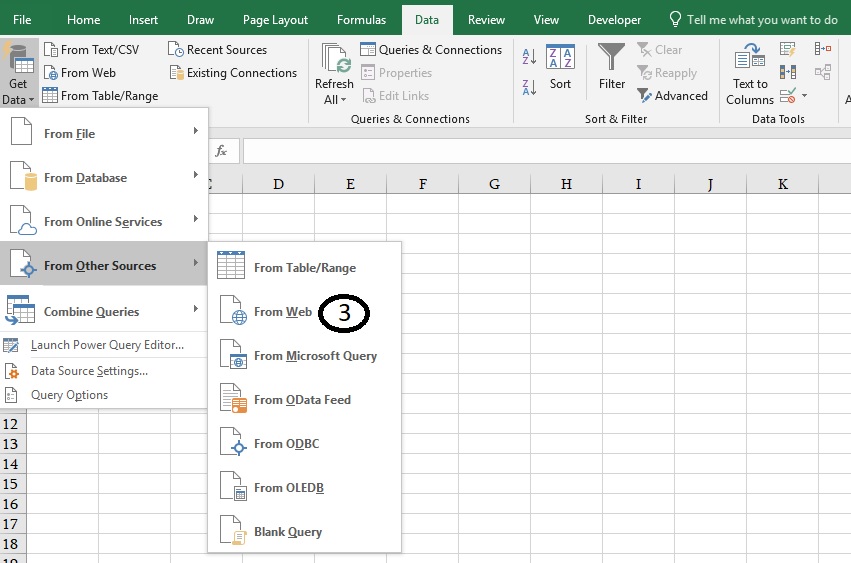
Task: Switch to the Page Layout tab
Action: (x=275, y=20)
